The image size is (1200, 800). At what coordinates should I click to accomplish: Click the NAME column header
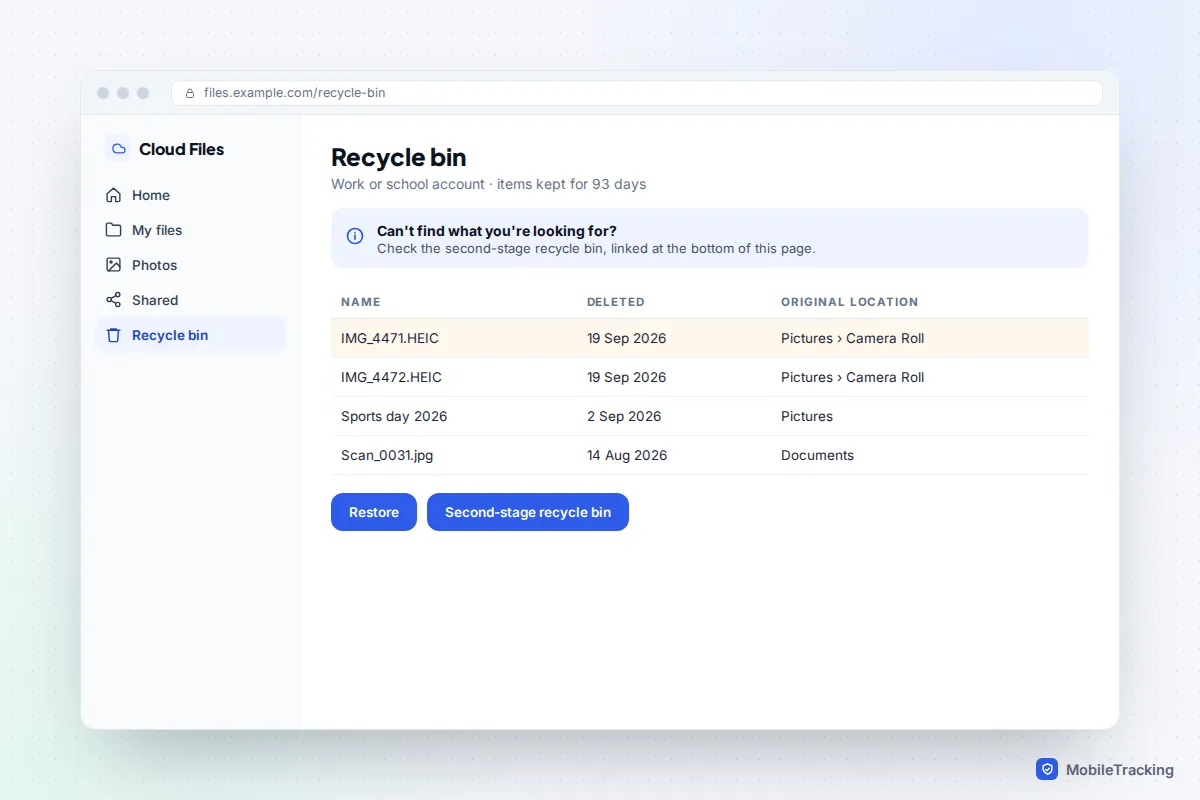tap(361, 302)
